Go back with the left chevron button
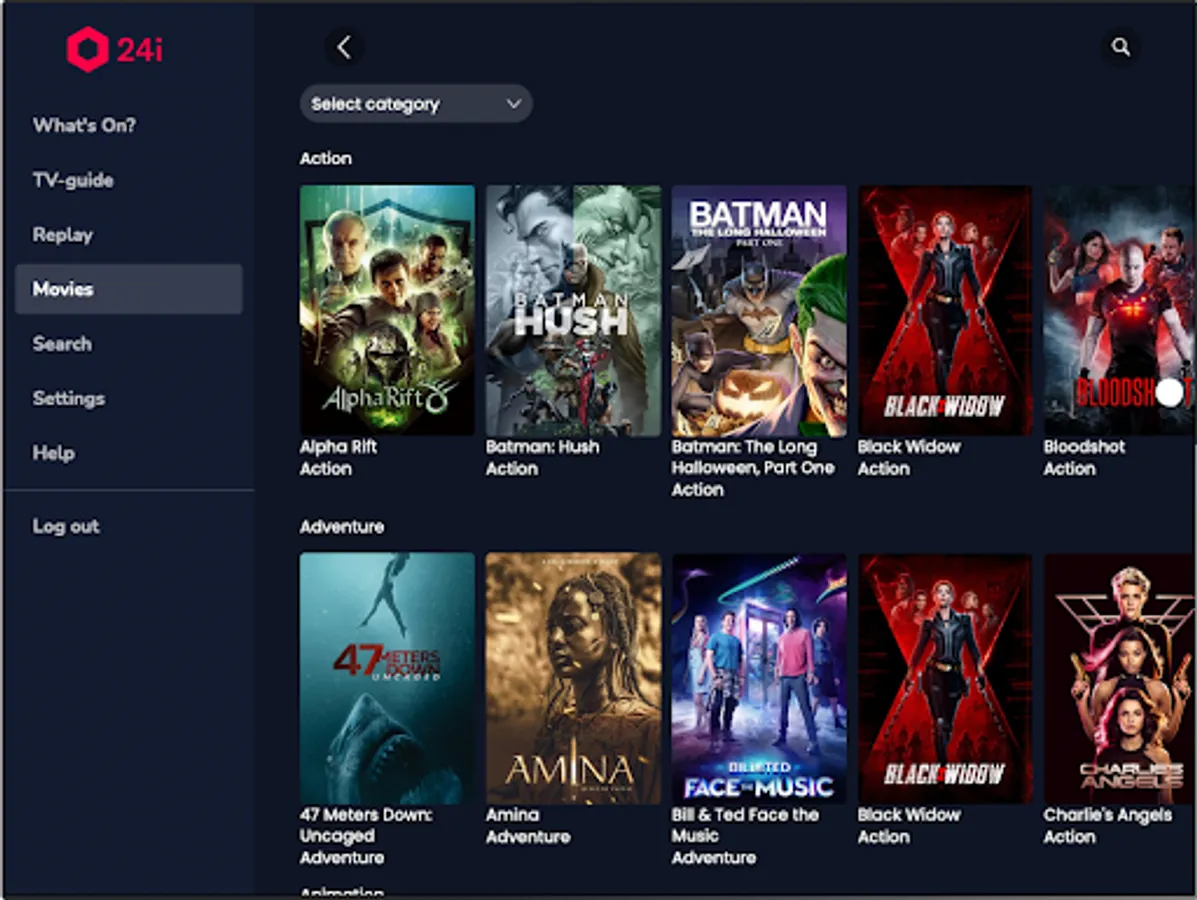The width and height of the screenshot is (1197, 900). click(x=344, y=47)
